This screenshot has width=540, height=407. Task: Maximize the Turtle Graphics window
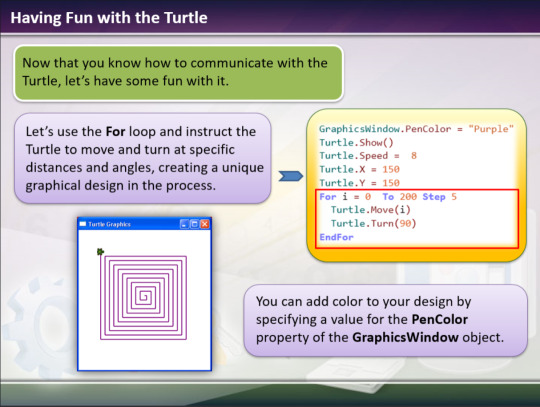click(x=195, y=224)
